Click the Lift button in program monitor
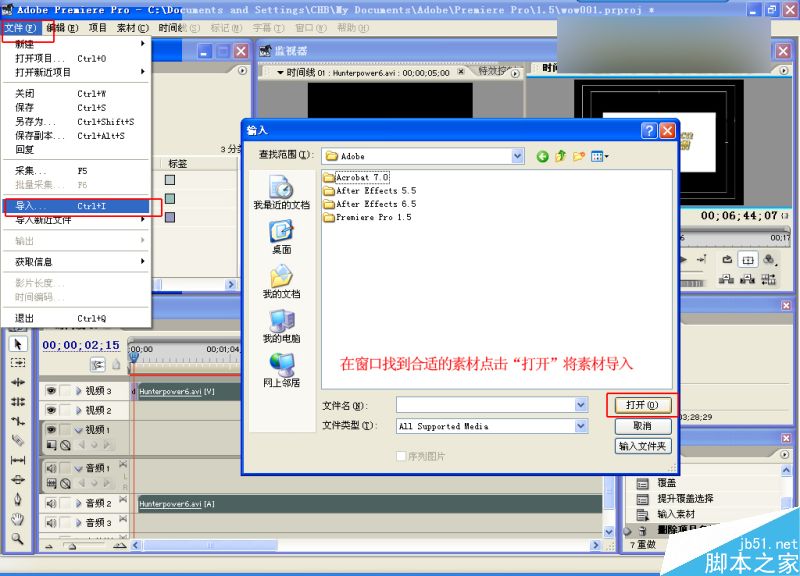This screenshot has width=800, height=576. point(727,279)
